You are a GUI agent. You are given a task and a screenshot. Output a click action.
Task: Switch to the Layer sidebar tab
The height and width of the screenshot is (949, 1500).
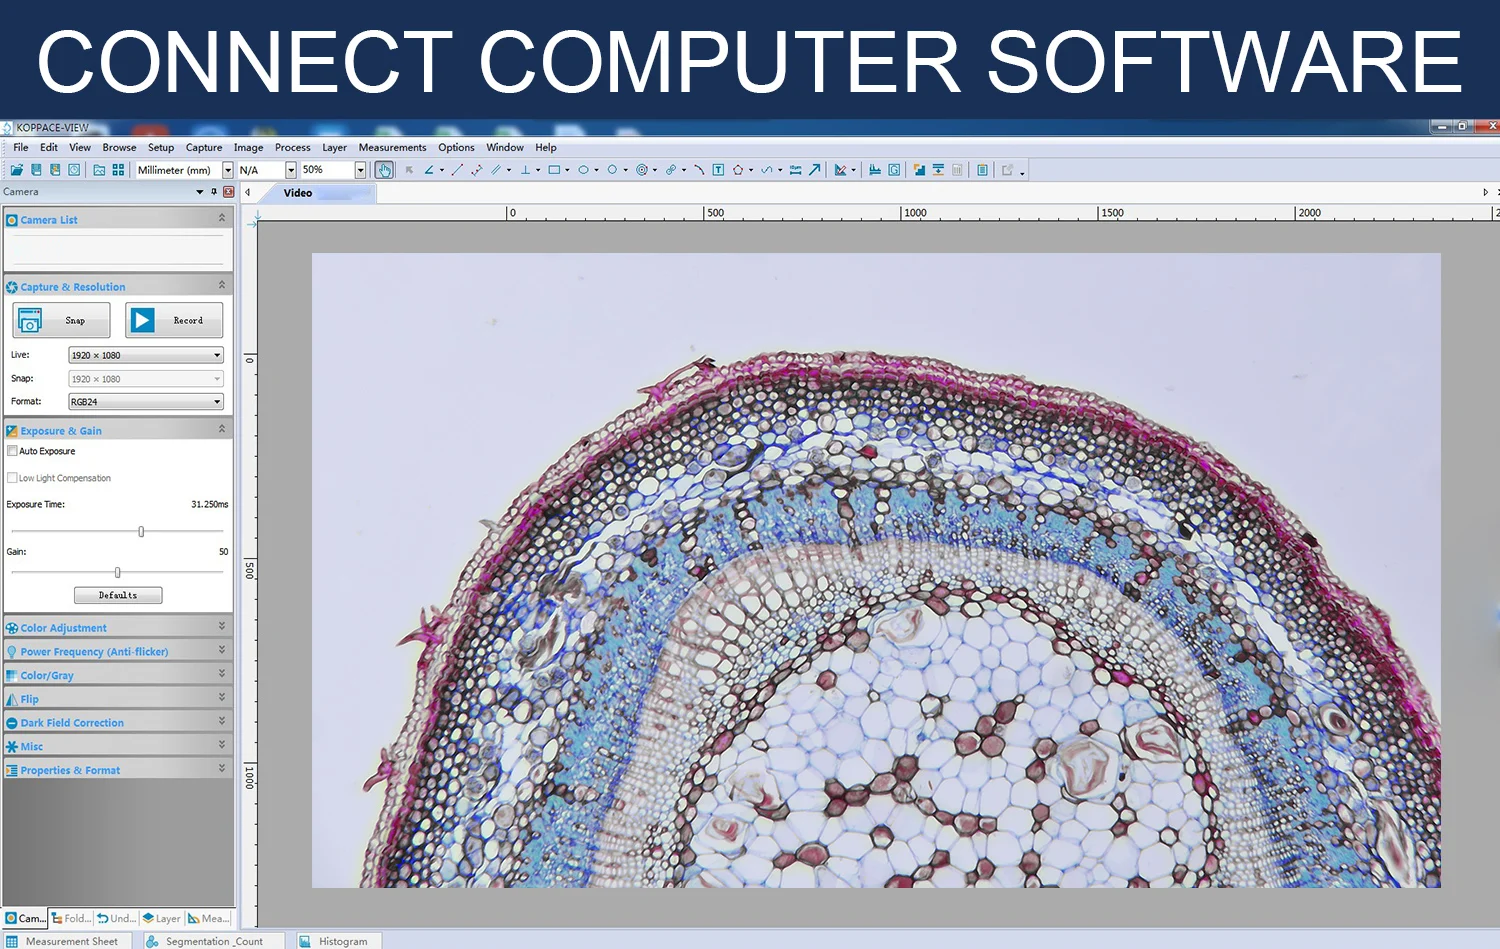(162, 918)
